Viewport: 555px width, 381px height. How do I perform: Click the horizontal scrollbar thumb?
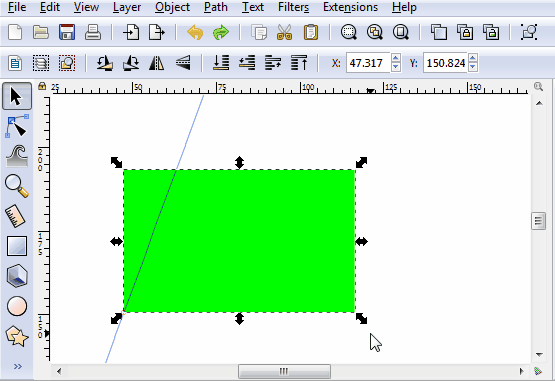point(285,371)
